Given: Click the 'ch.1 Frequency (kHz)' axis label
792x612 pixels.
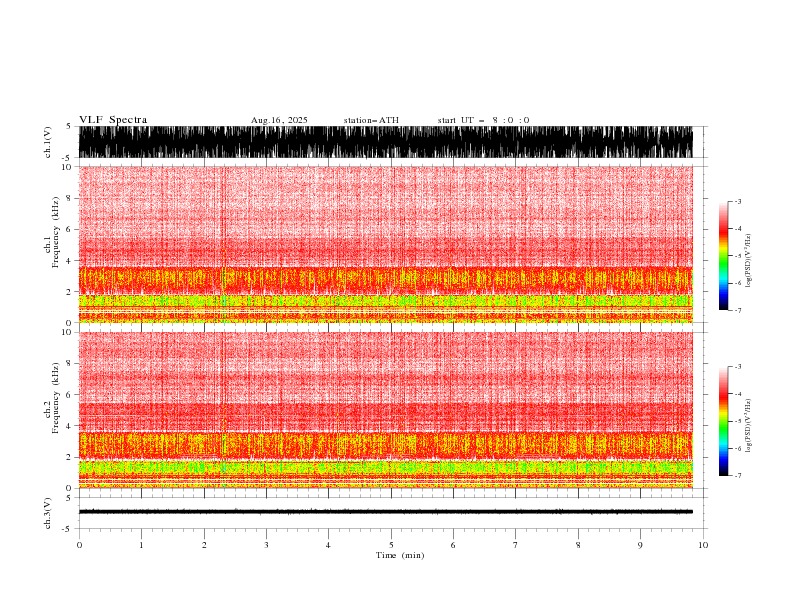Looking at the screenshot, I should click(x=52, y=233).
